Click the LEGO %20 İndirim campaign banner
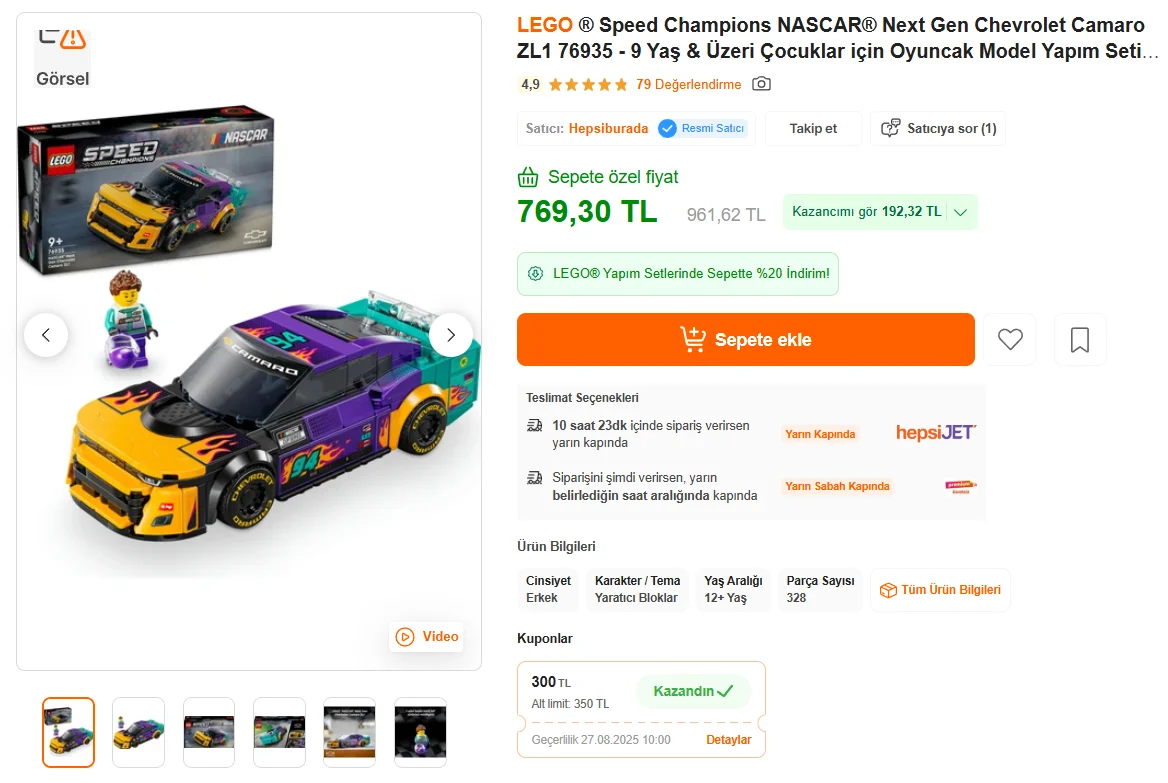 click(678, 274)
